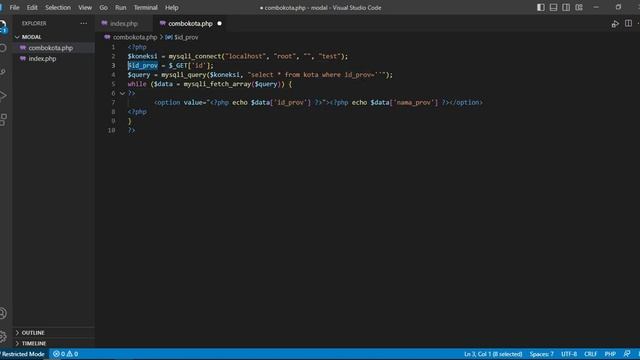Open Customize Layout icon
Image resolution: width=640 pixels, height=360 pixels.
tap(579, 7)
